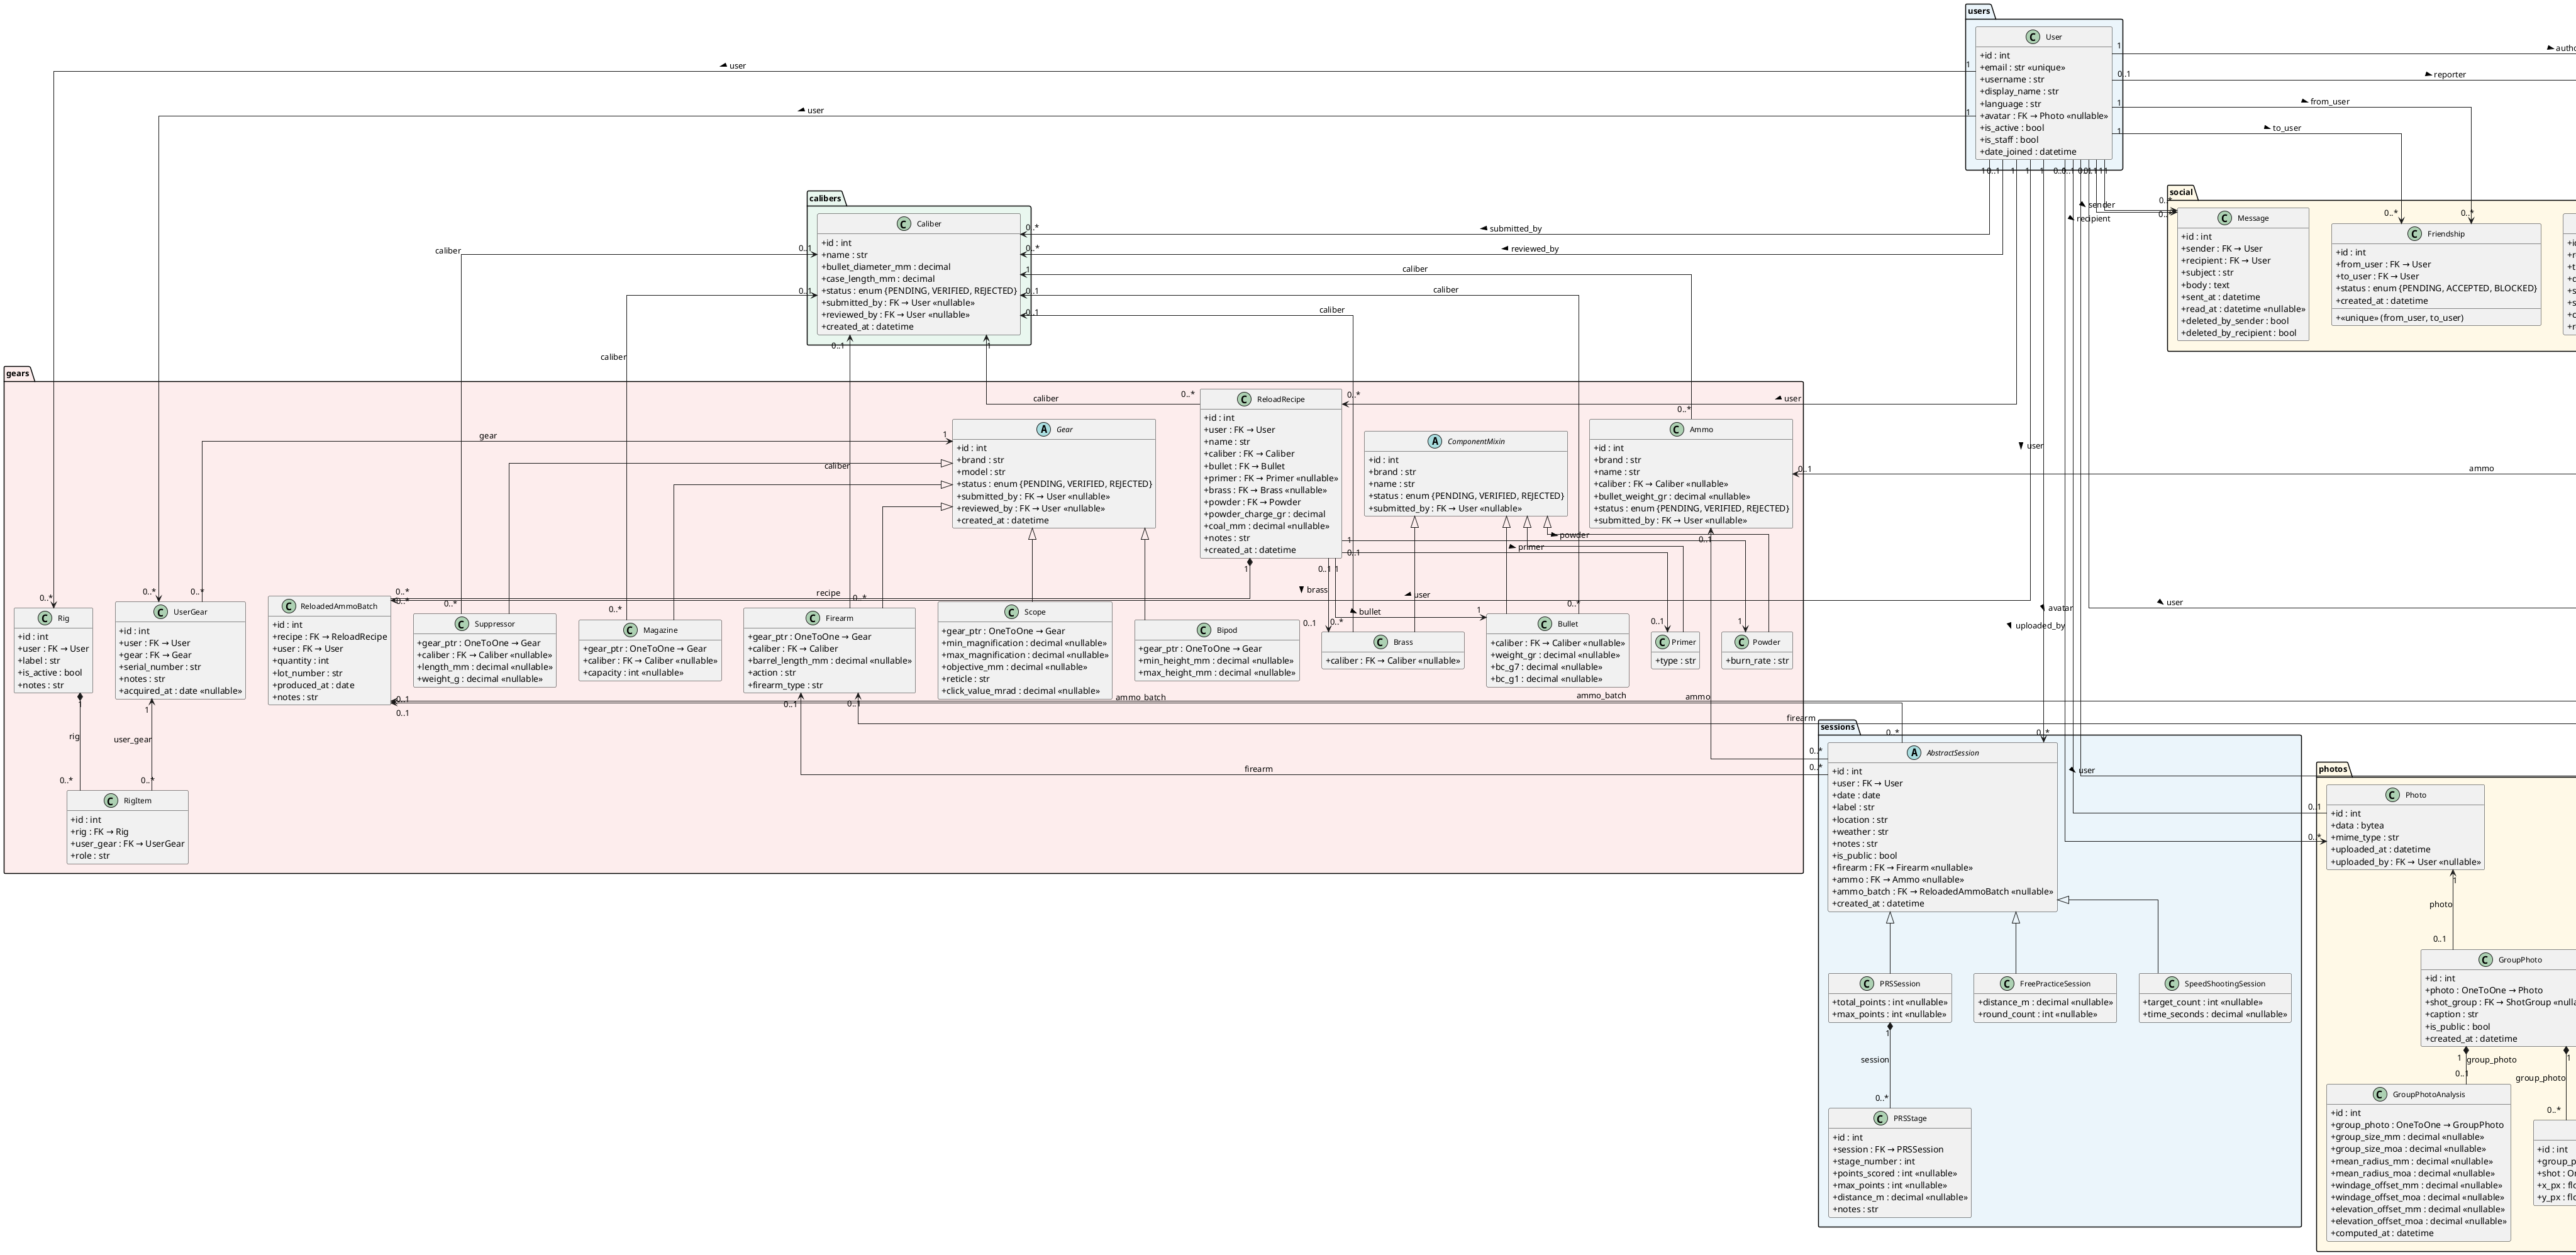Click the ReloadRecipe class icon

point(1244,399)
